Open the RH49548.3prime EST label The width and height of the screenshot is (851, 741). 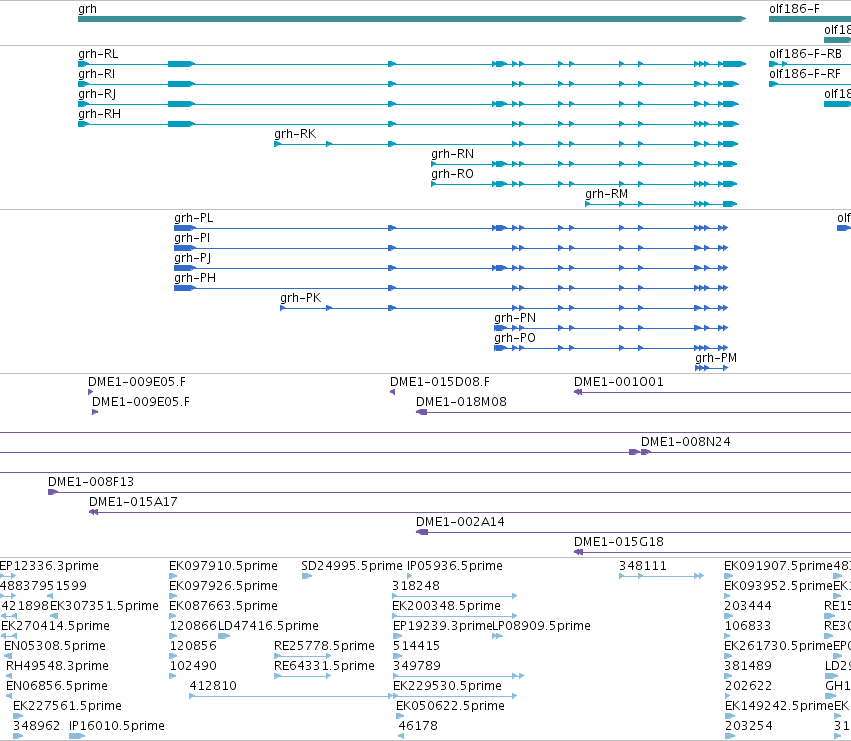[58, 667]
